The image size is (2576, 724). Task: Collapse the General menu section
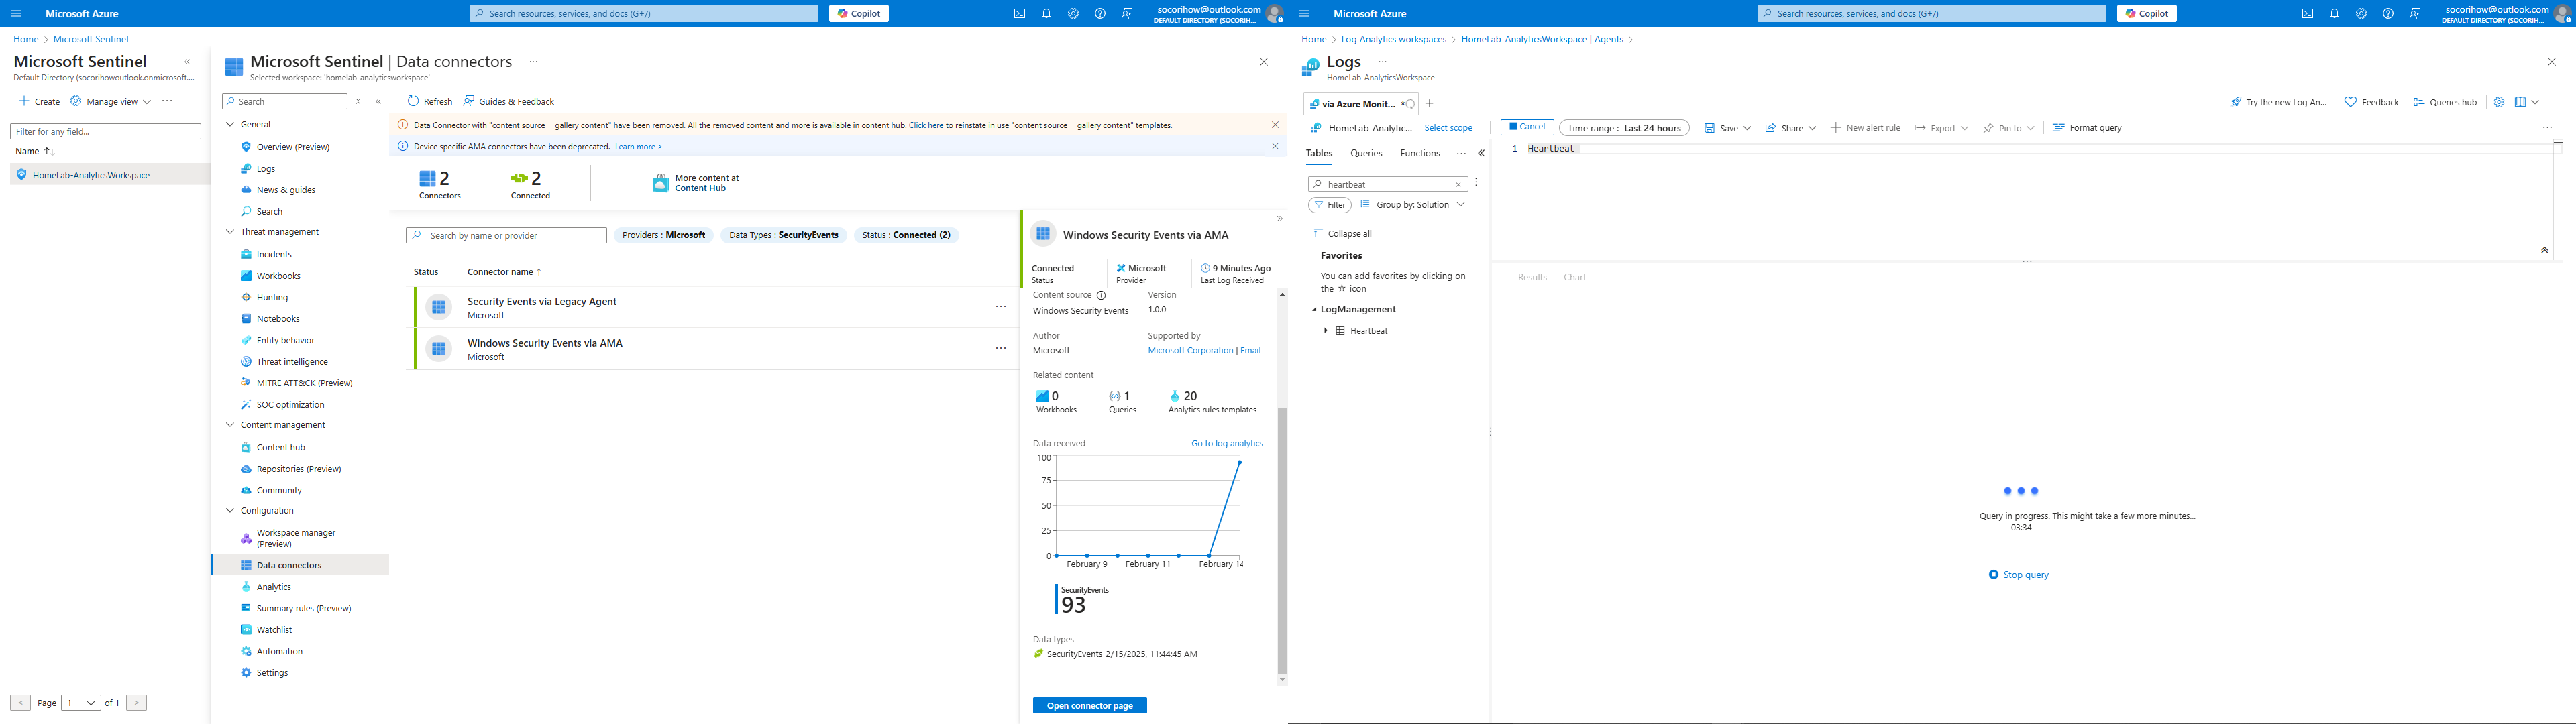click(230, 125)
